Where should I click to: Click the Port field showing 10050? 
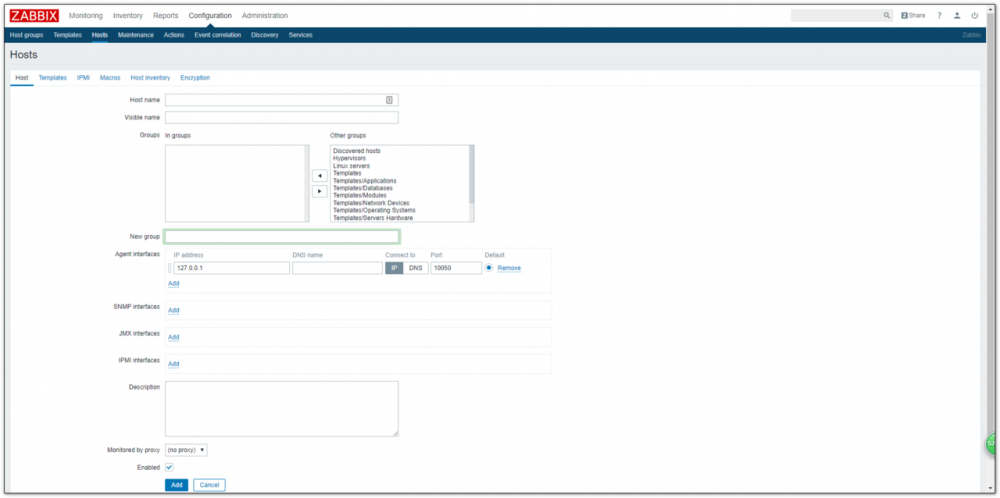(456, 268)
